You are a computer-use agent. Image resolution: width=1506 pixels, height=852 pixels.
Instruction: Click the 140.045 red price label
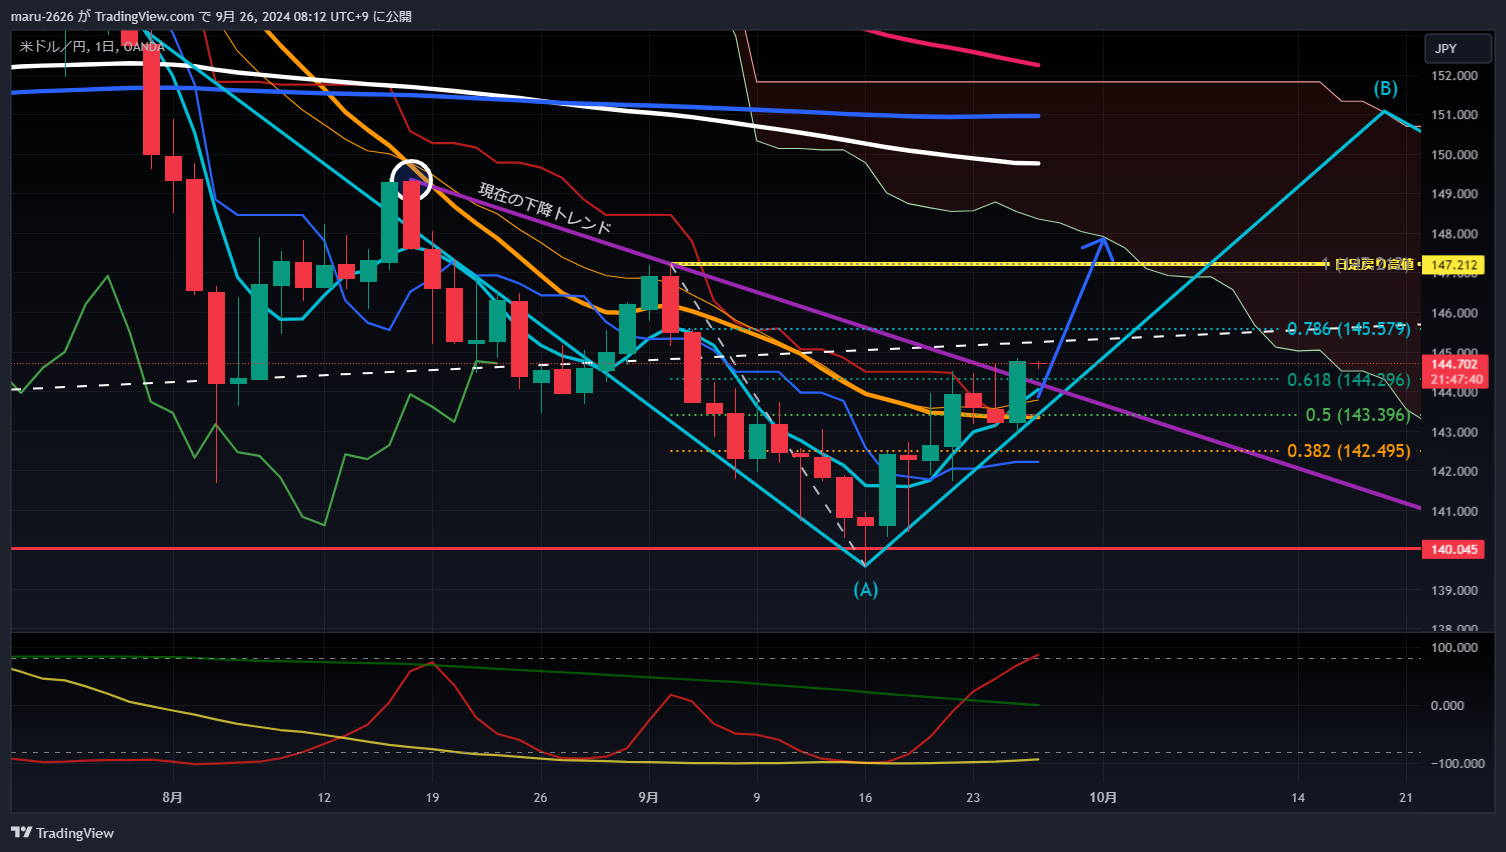(x=1454, y=549)
